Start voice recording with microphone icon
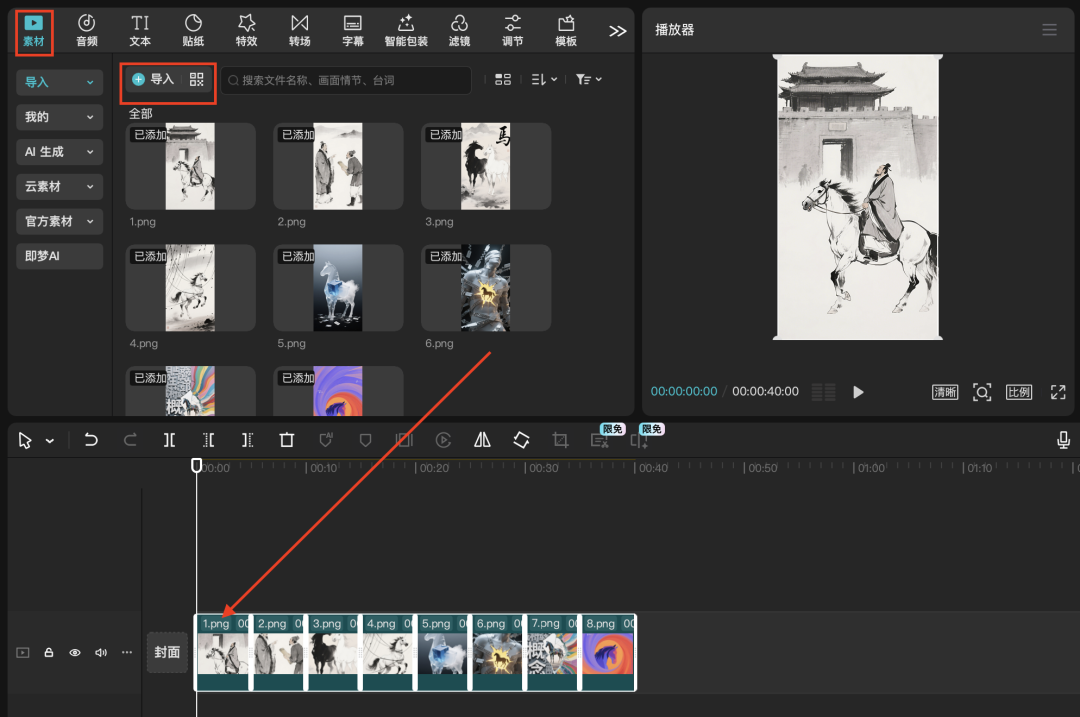 tap(1064, 440)
